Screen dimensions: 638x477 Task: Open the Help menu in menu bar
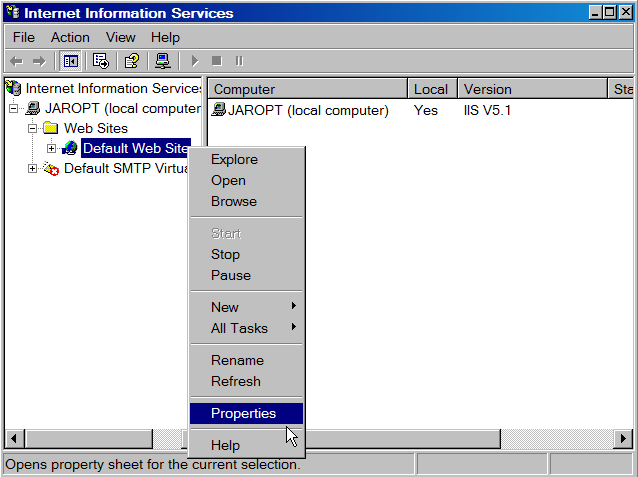point(165,37)
